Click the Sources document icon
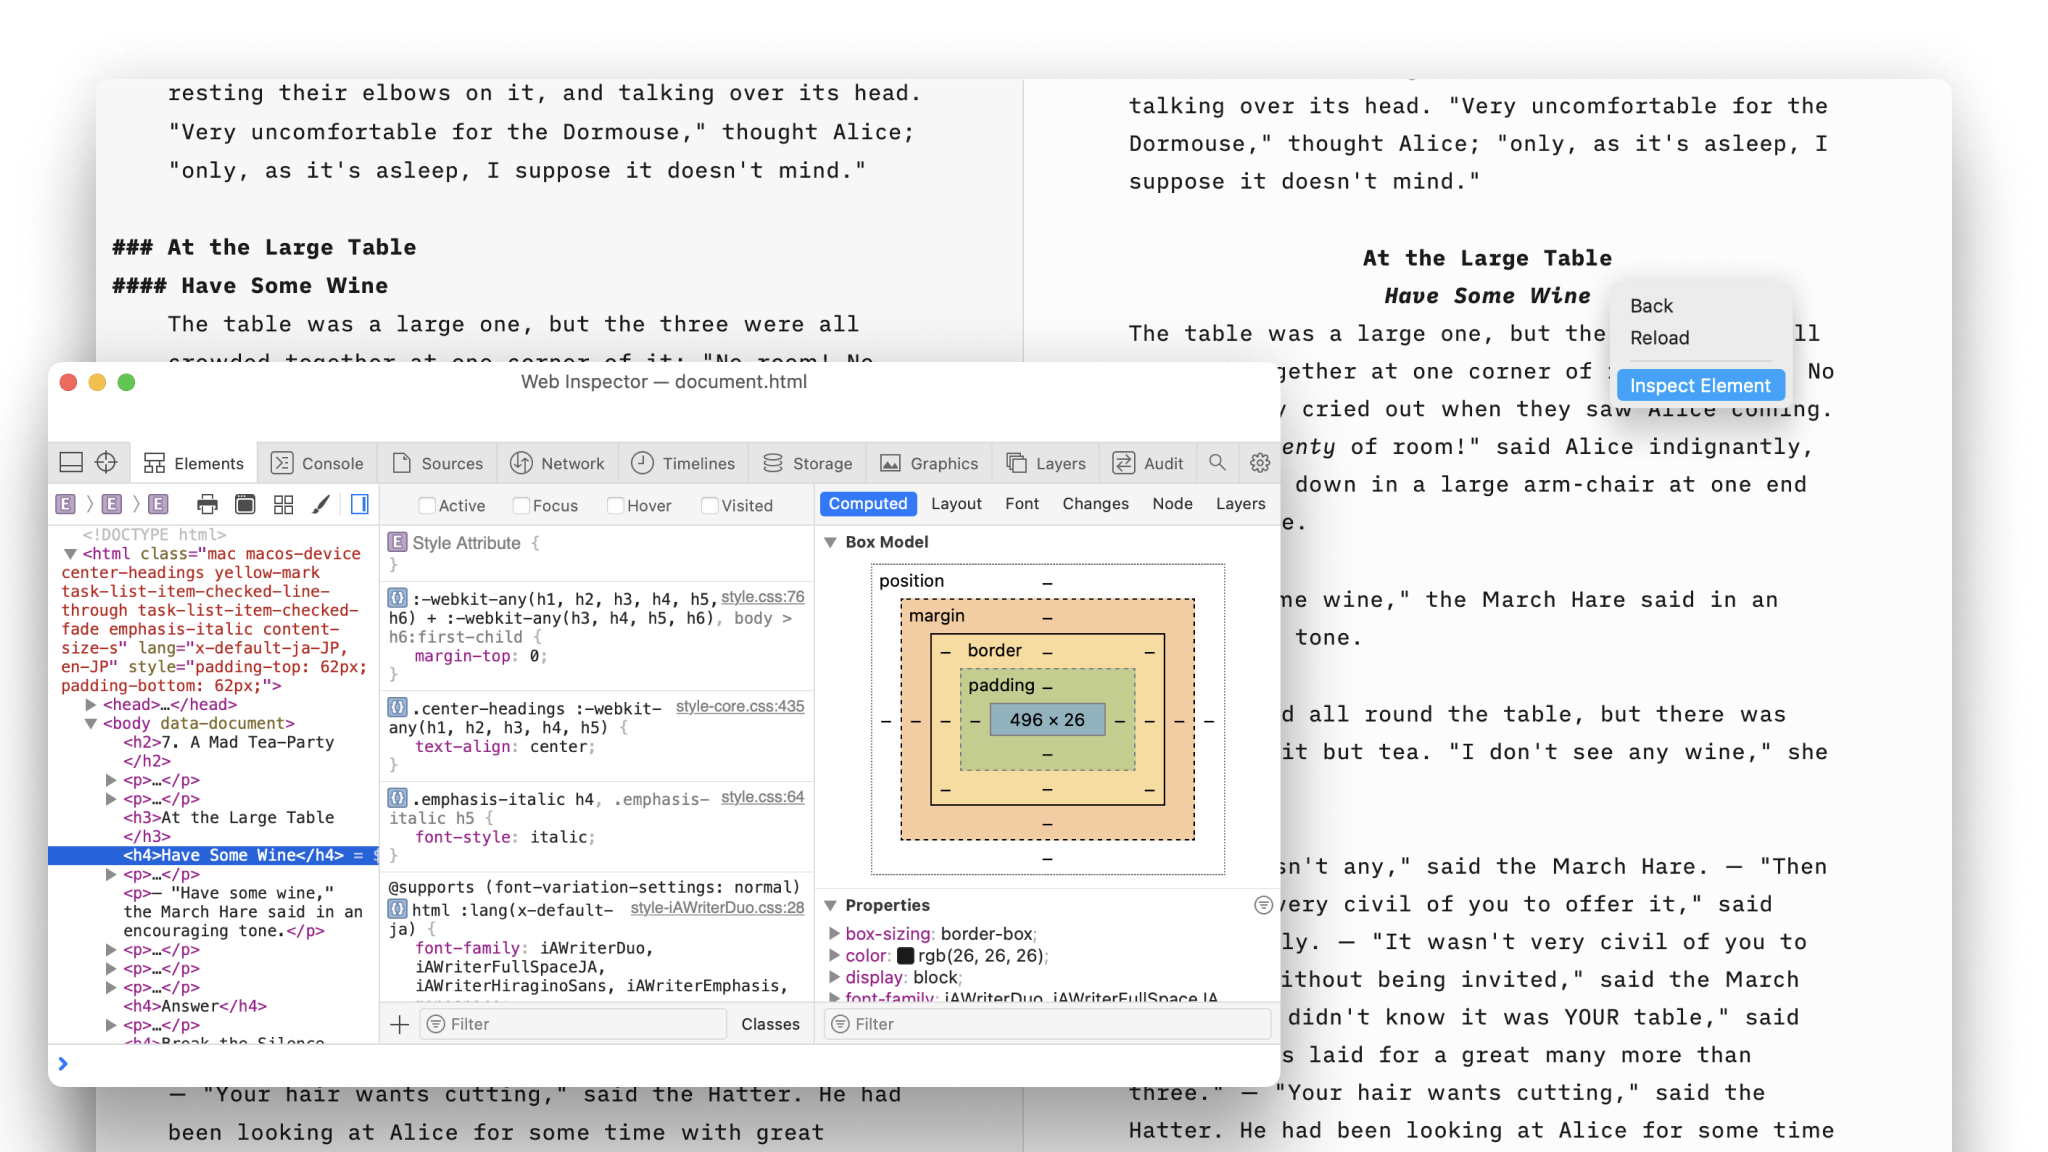Image resolution: width=2048 pixels, height=1152 pixels. point(402,463)
